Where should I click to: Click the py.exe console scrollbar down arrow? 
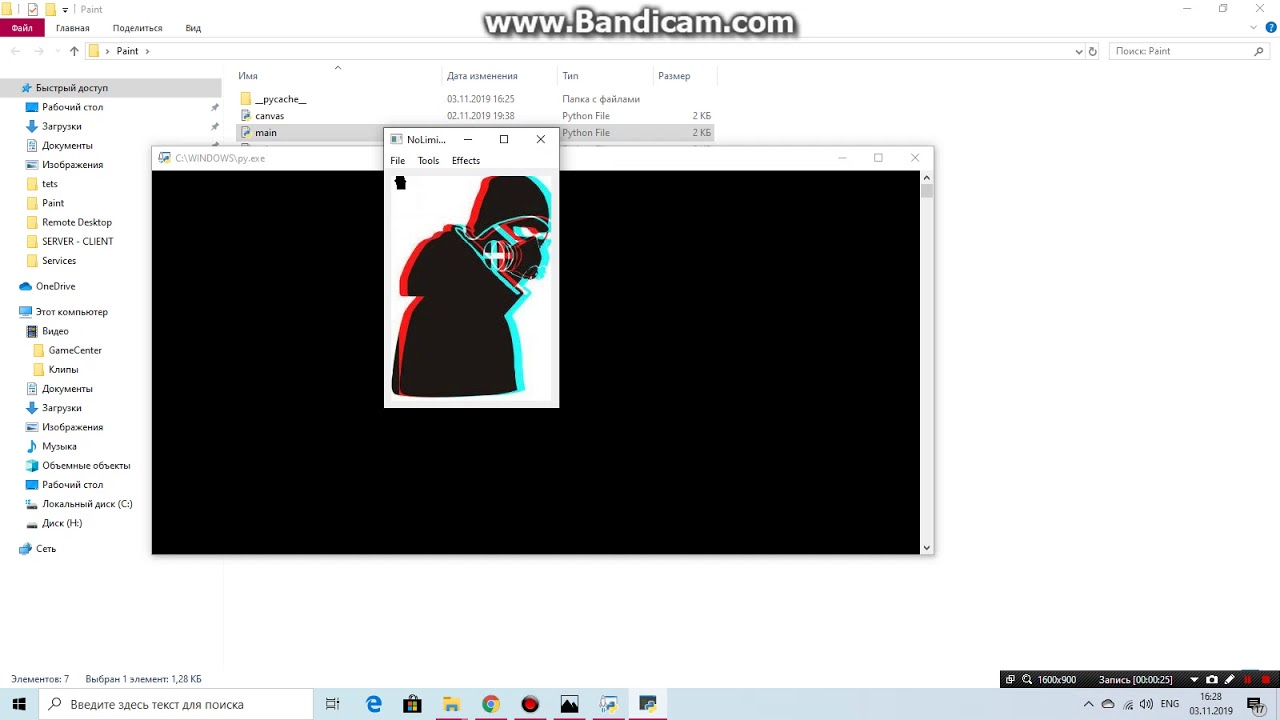point(927,548)
